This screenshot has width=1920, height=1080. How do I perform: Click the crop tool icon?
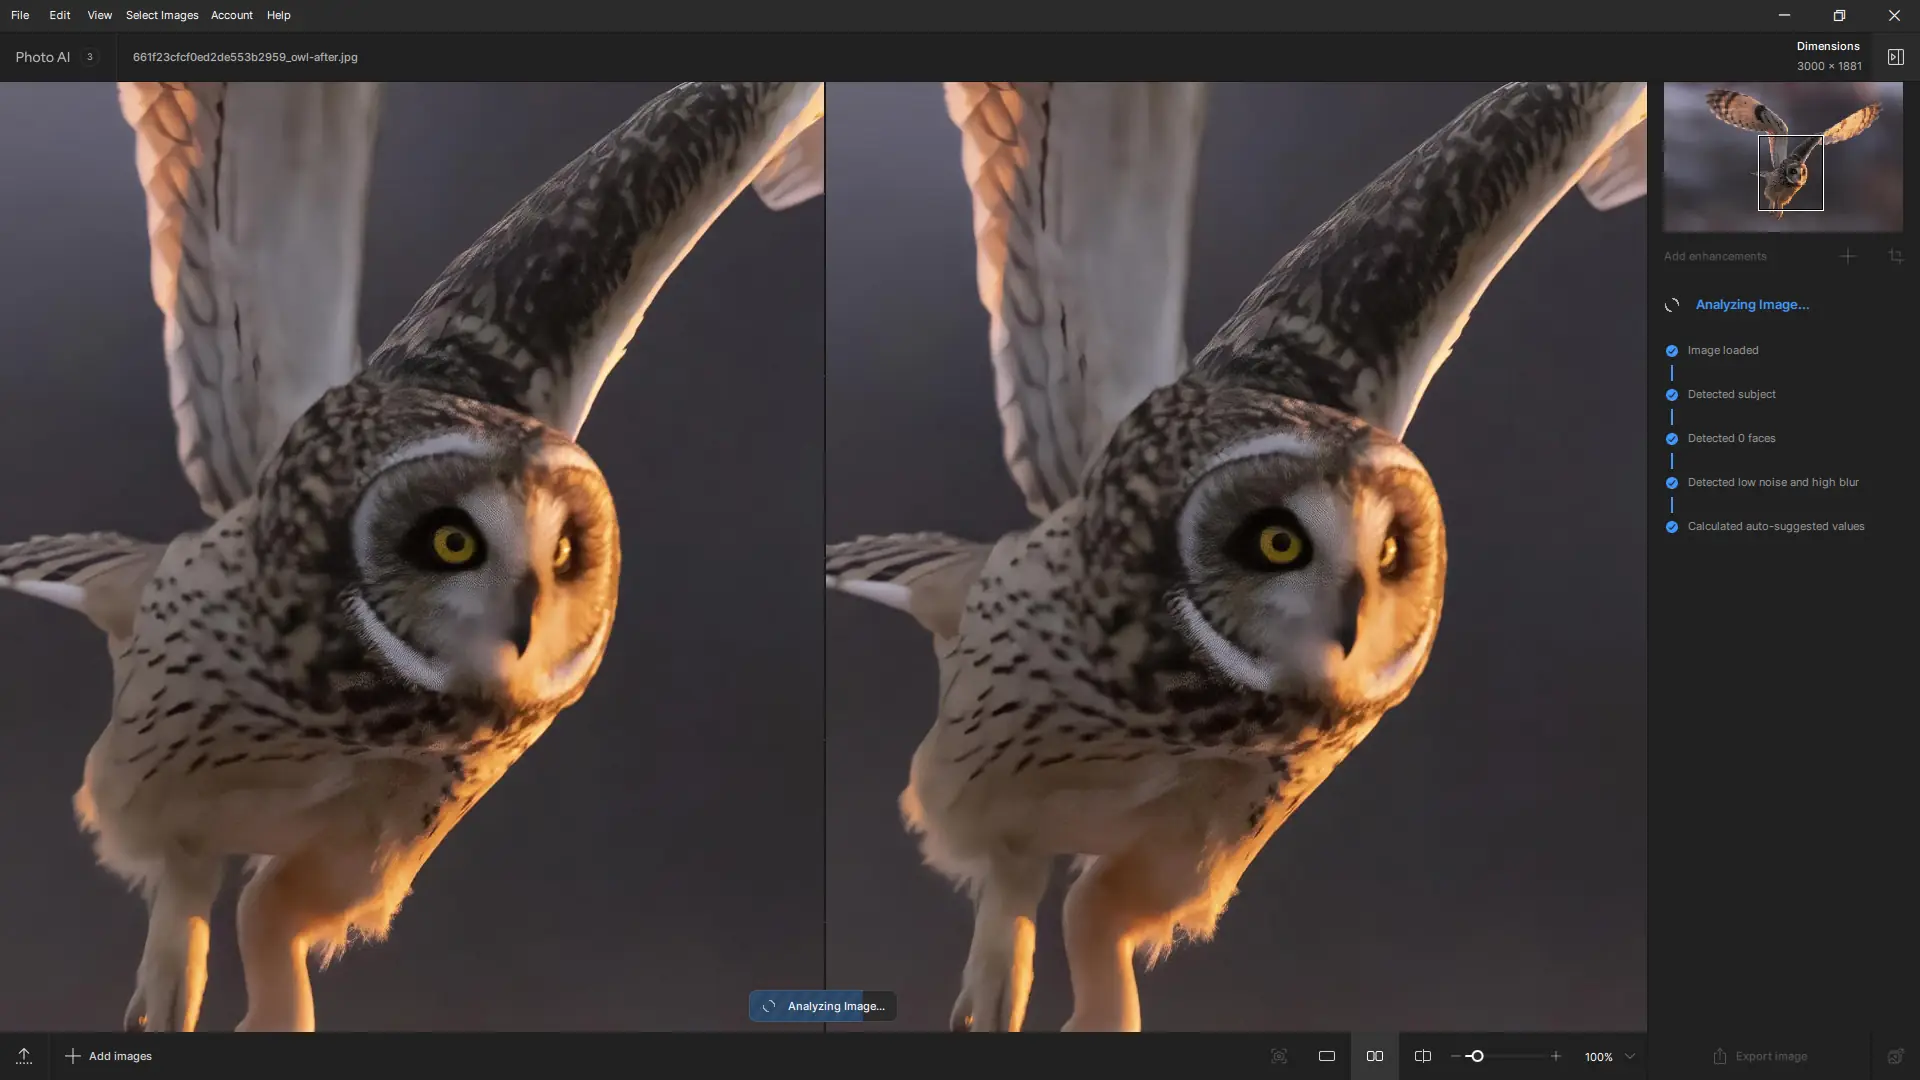1895,256
